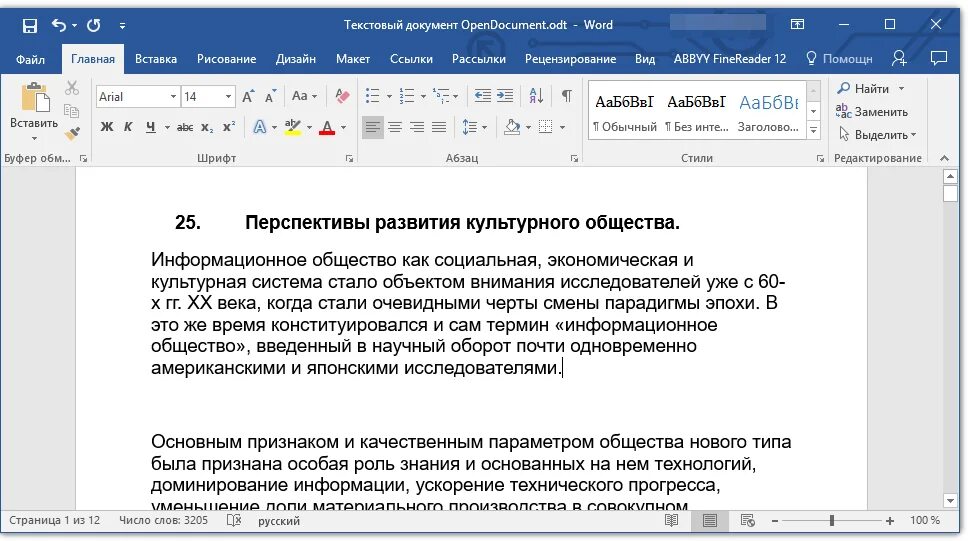This screenshot has width=968, height=541.
Task: Apply the yellow text highlight color
Action: pyautogui.click(x=293, y=127)
